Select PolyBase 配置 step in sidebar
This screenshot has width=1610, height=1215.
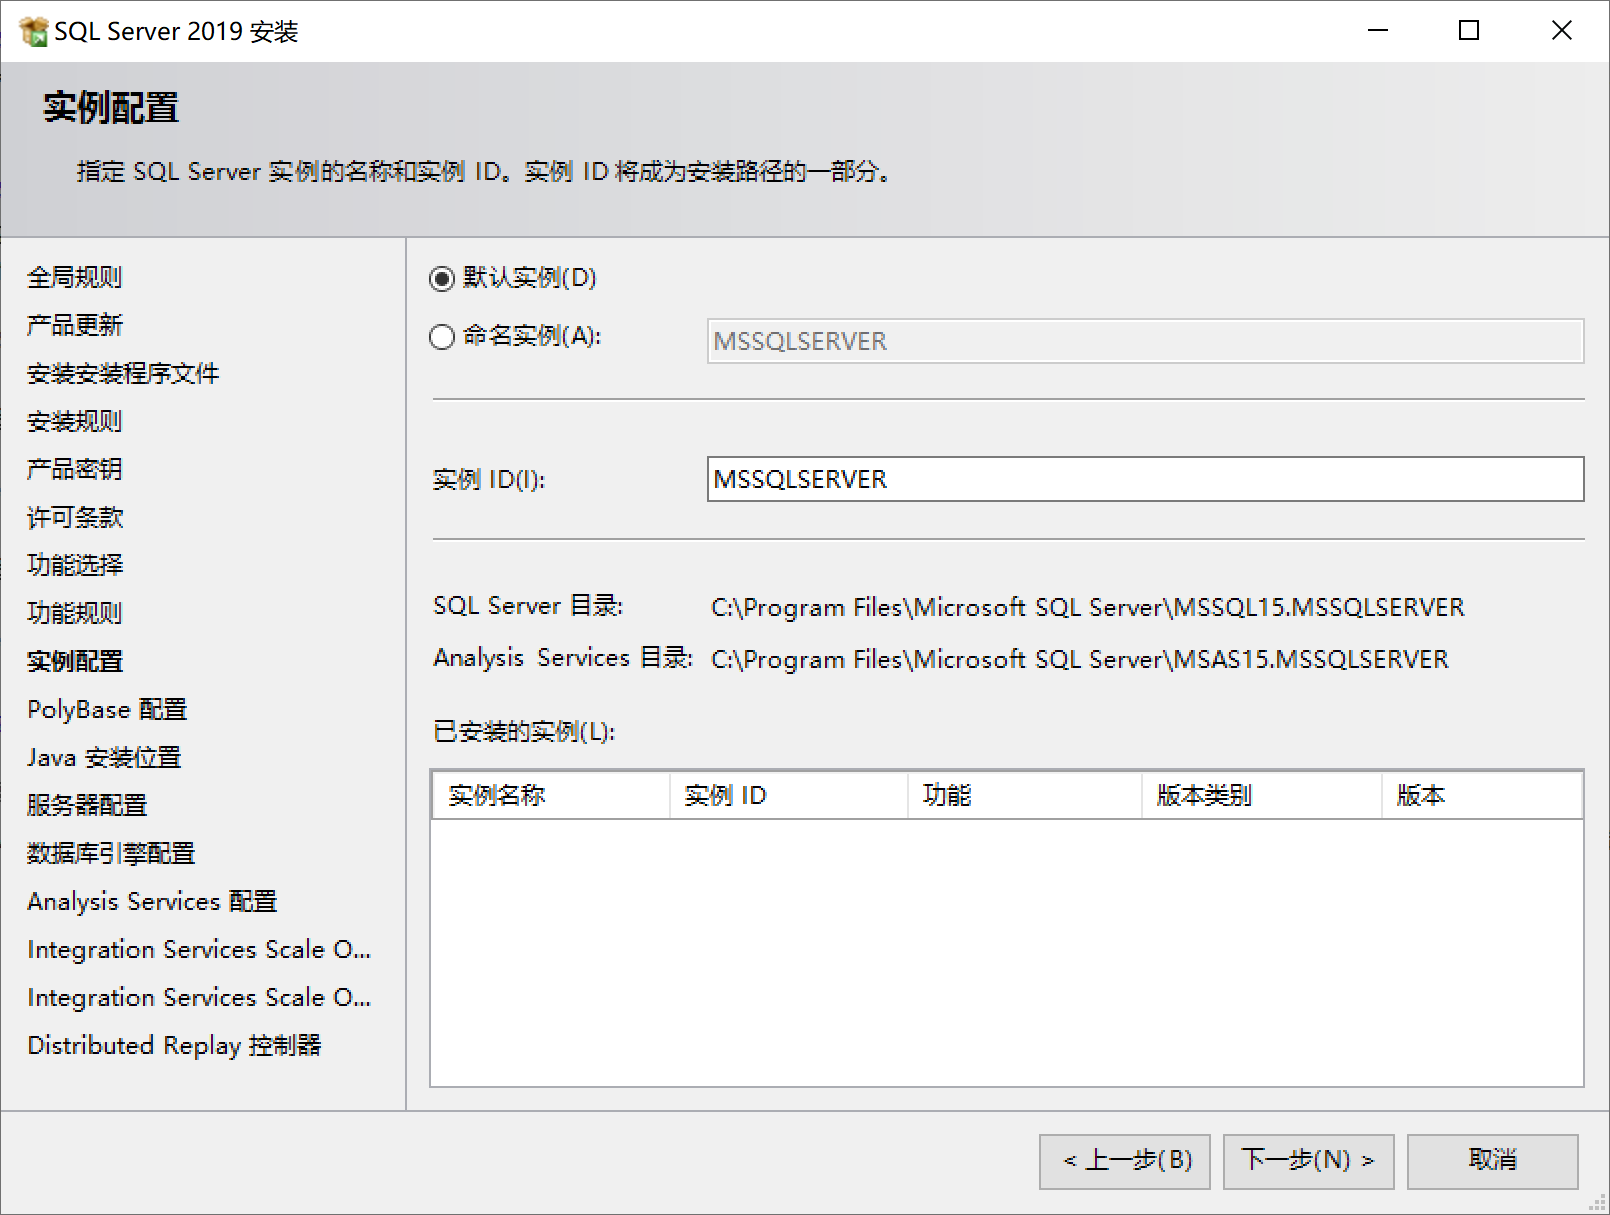coord(107,709)
